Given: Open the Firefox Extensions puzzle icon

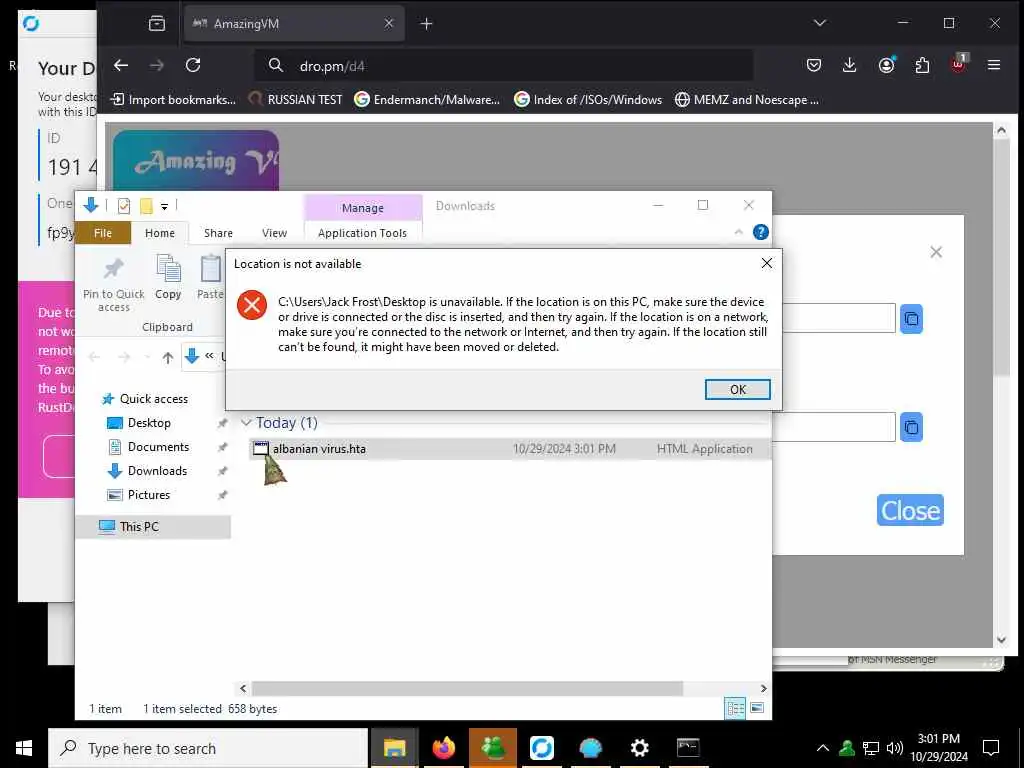Looking at the screenshot, I should tap(922, 65).
